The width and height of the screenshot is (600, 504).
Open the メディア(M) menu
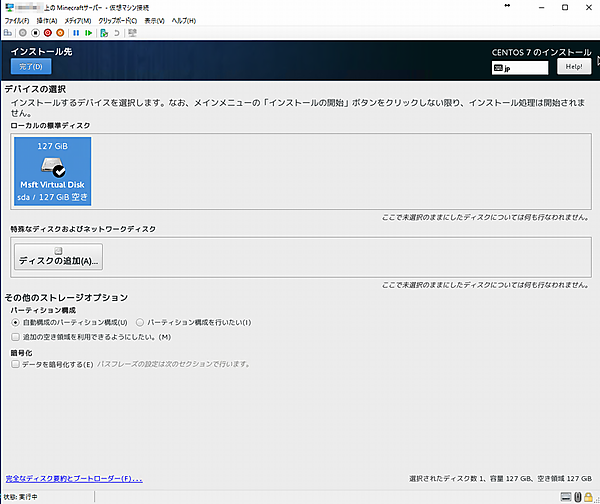click(x=79, y=20)
